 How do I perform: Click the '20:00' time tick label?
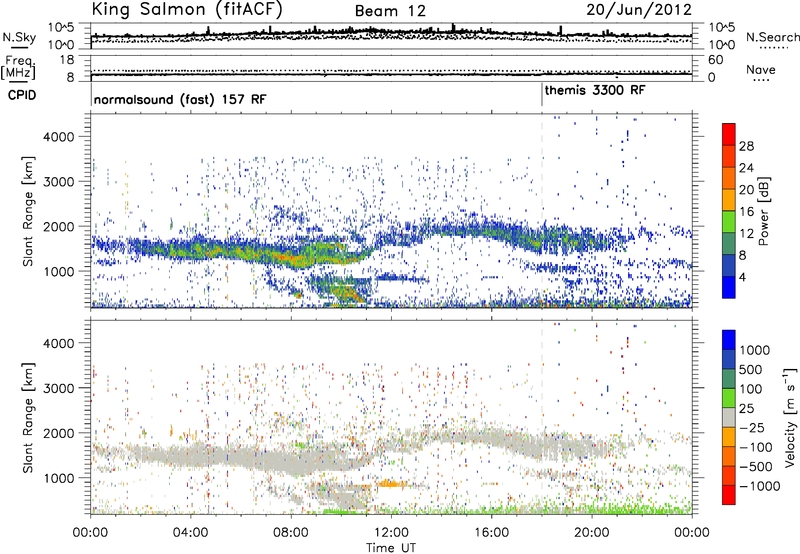[x=592, y=533]
